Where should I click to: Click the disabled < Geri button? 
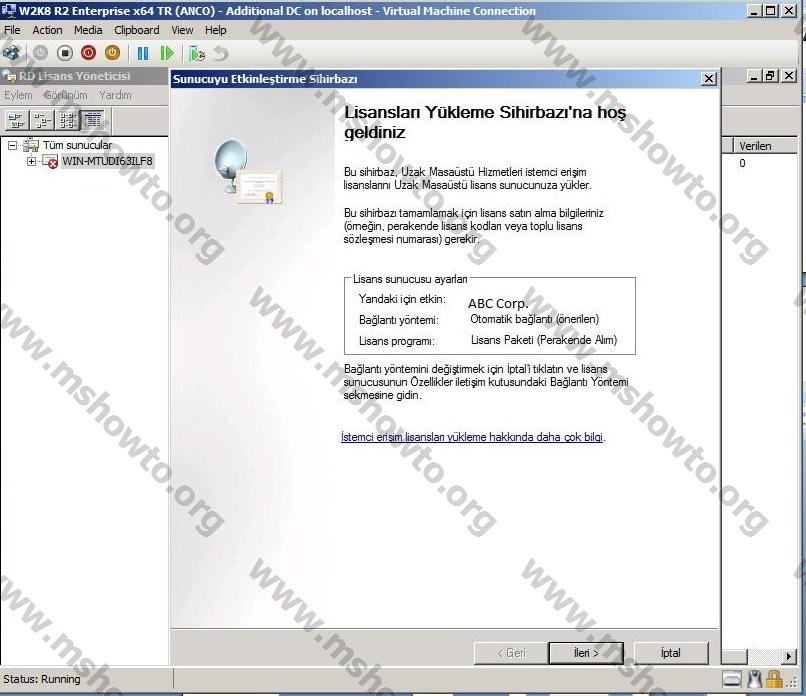pyautogui.click(x=511, y=653)
